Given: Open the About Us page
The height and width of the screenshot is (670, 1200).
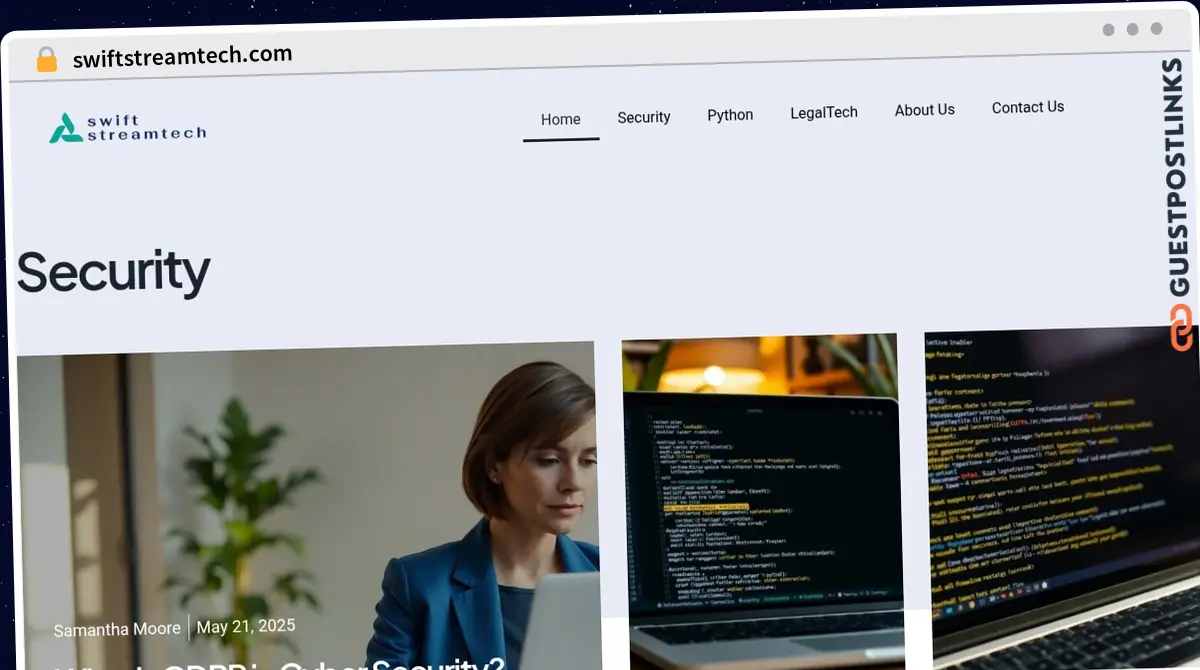Looking at the screenshot, I should point(924,110).
